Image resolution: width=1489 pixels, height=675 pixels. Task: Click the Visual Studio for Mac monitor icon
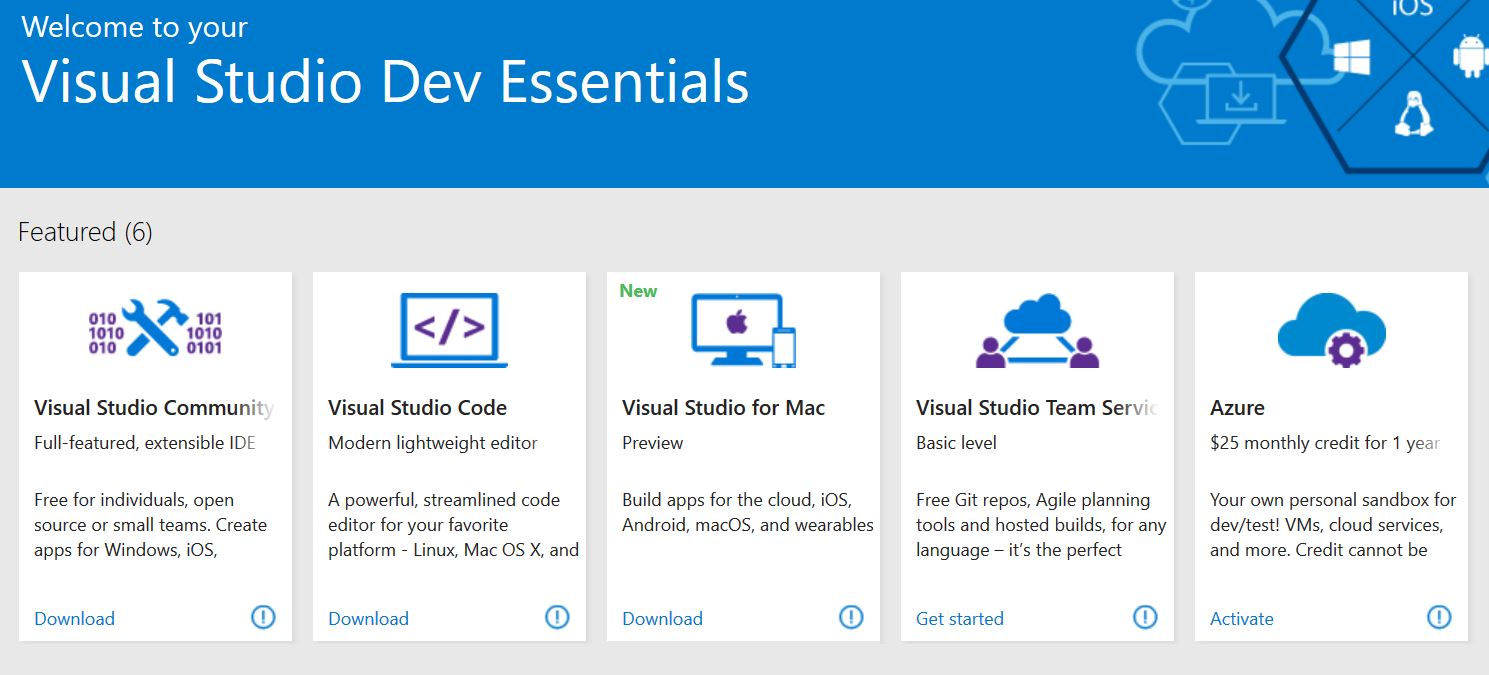click(744, 330)
